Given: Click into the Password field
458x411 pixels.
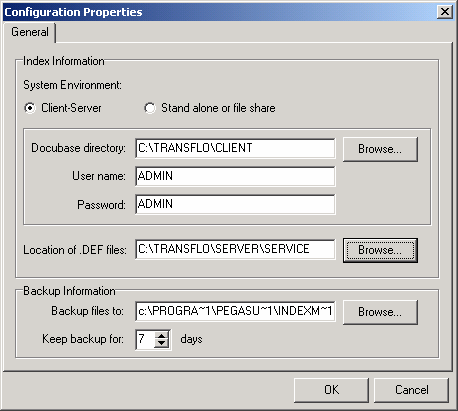Looking at the screenshot, I should coord(235,204).
